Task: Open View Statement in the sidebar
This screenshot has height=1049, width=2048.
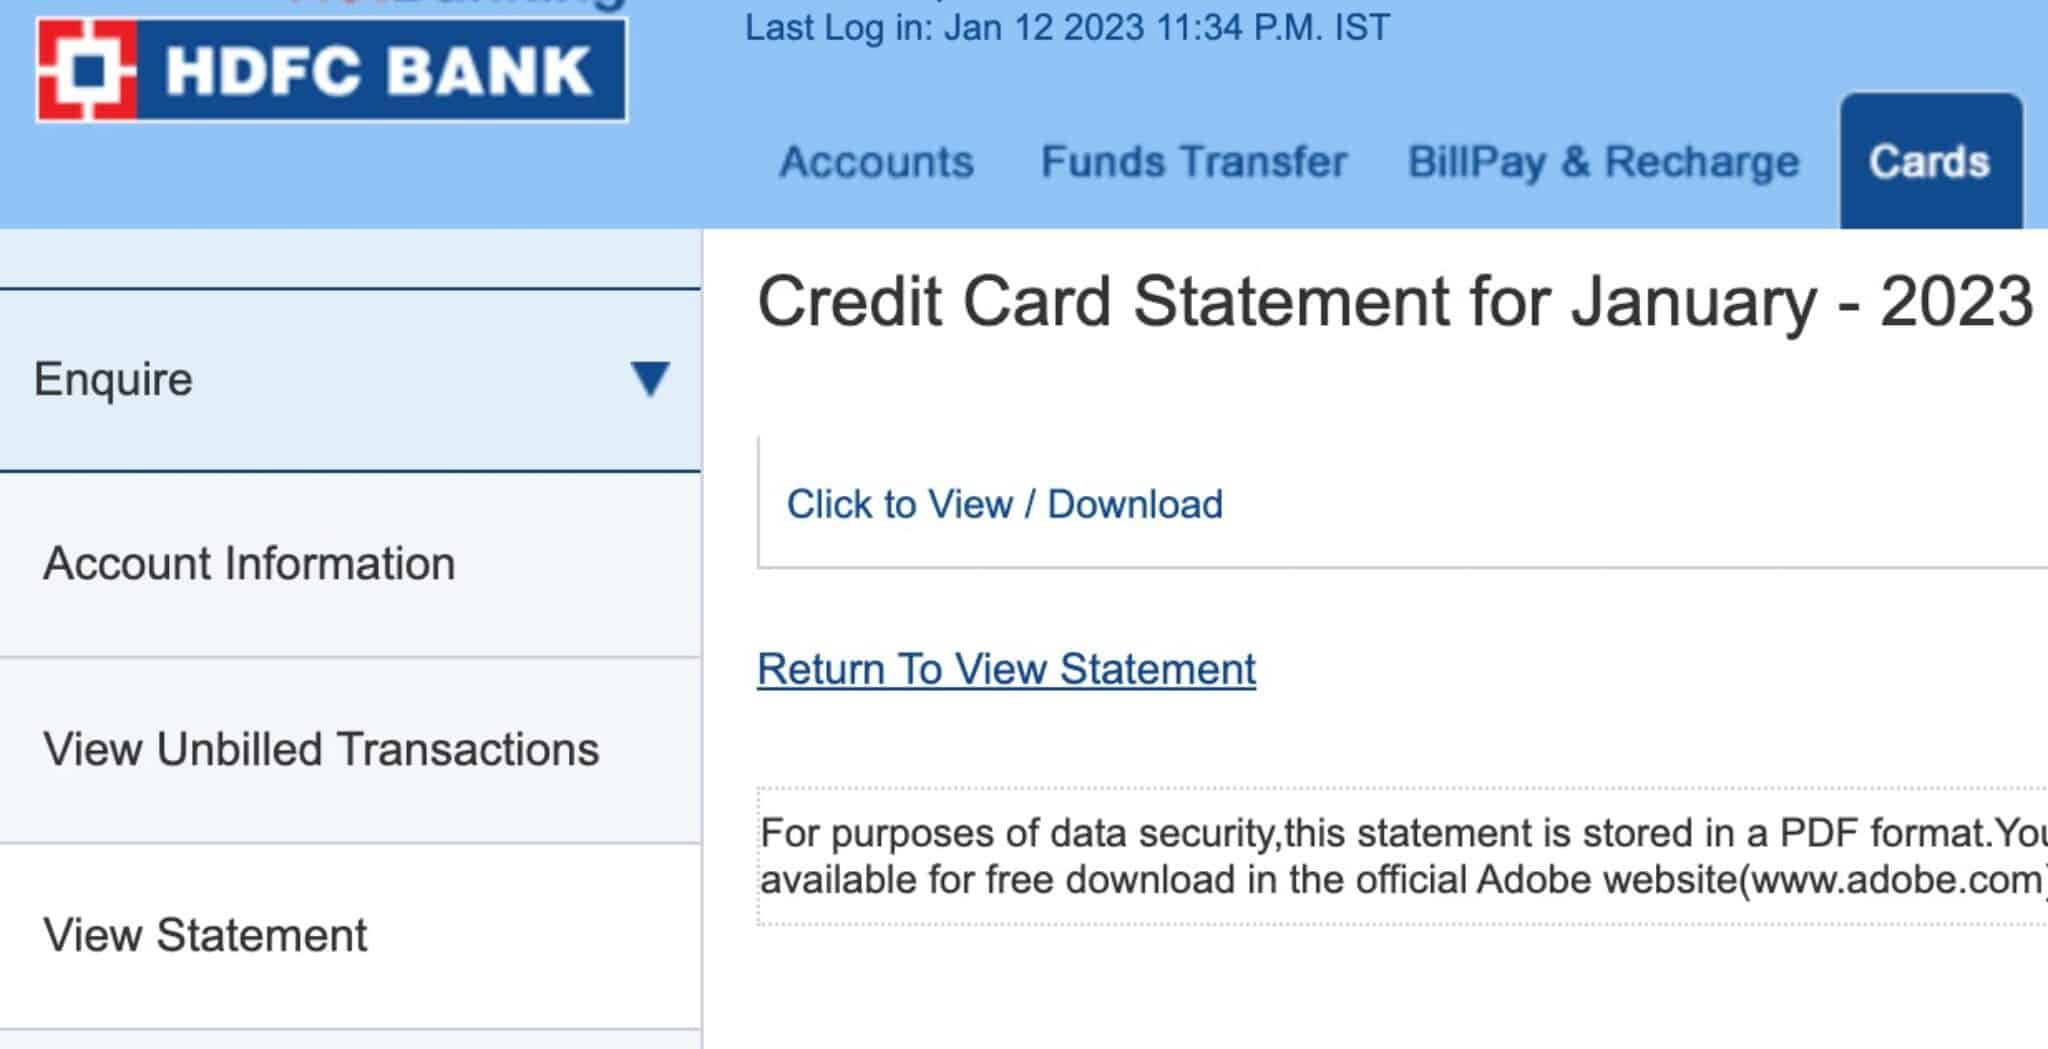Action: pos(205,934)
